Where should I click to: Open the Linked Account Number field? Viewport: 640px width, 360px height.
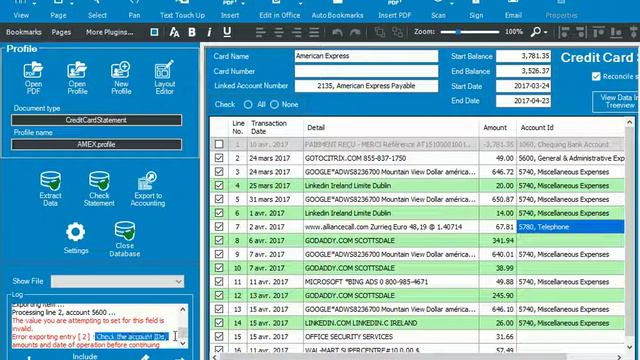point(366,86)
